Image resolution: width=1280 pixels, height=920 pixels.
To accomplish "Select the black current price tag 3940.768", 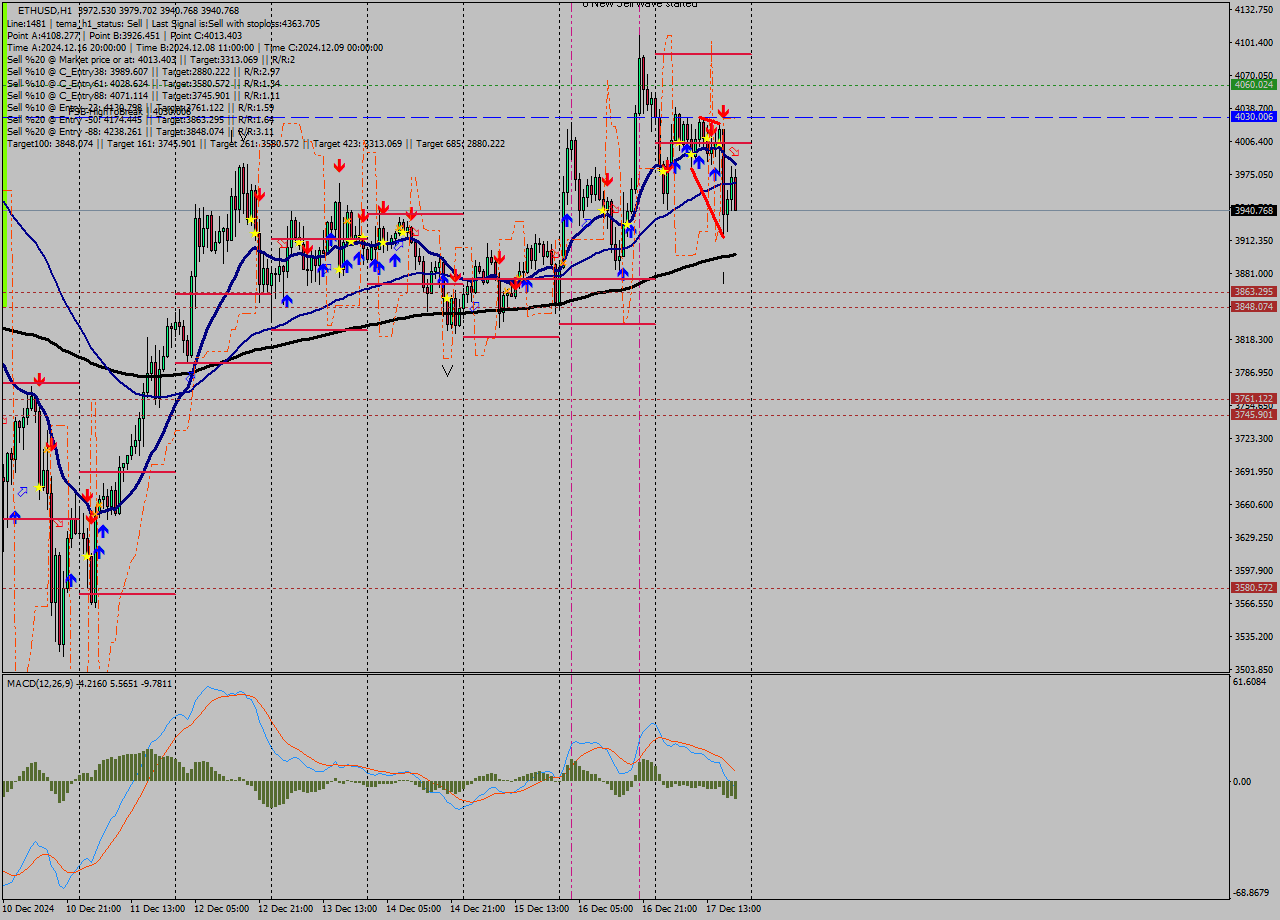I will point(1253,210).
